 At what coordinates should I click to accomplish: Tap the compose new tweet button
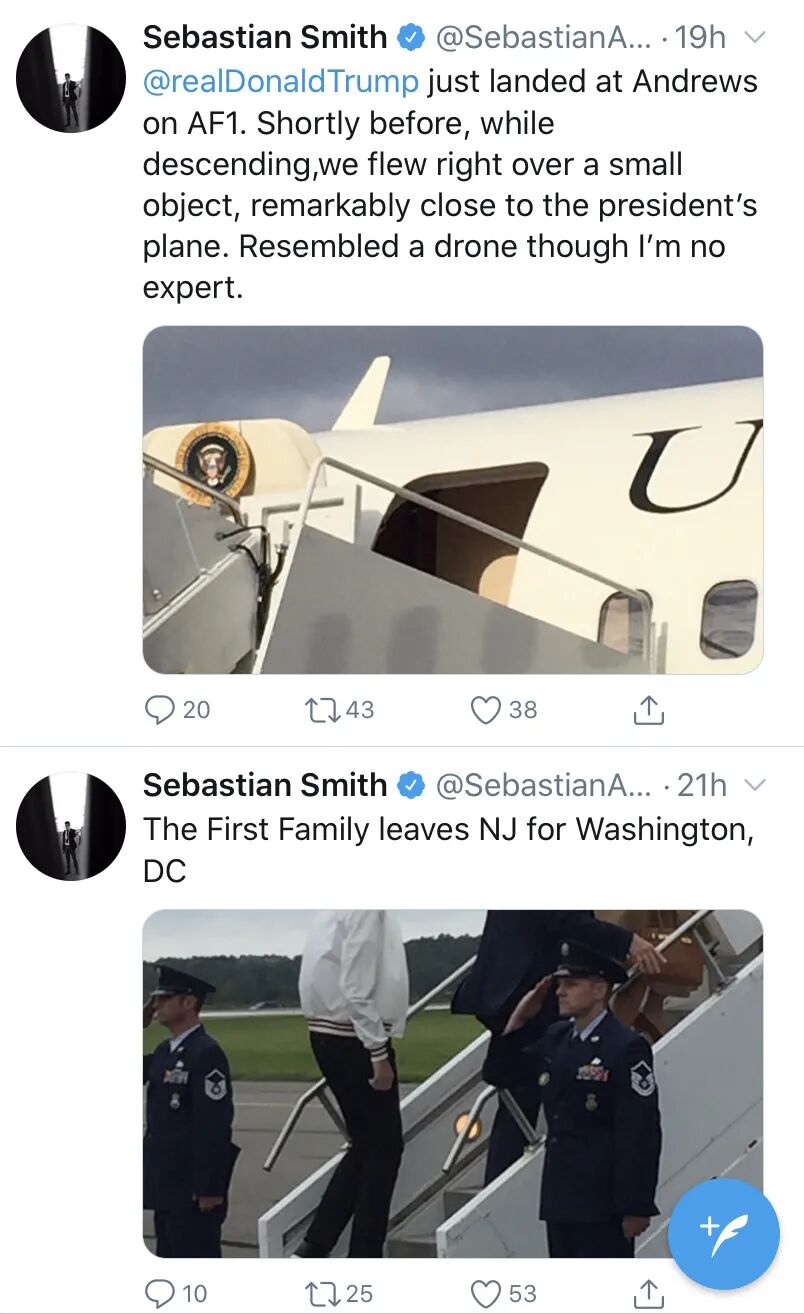(x=723, y=1233)
